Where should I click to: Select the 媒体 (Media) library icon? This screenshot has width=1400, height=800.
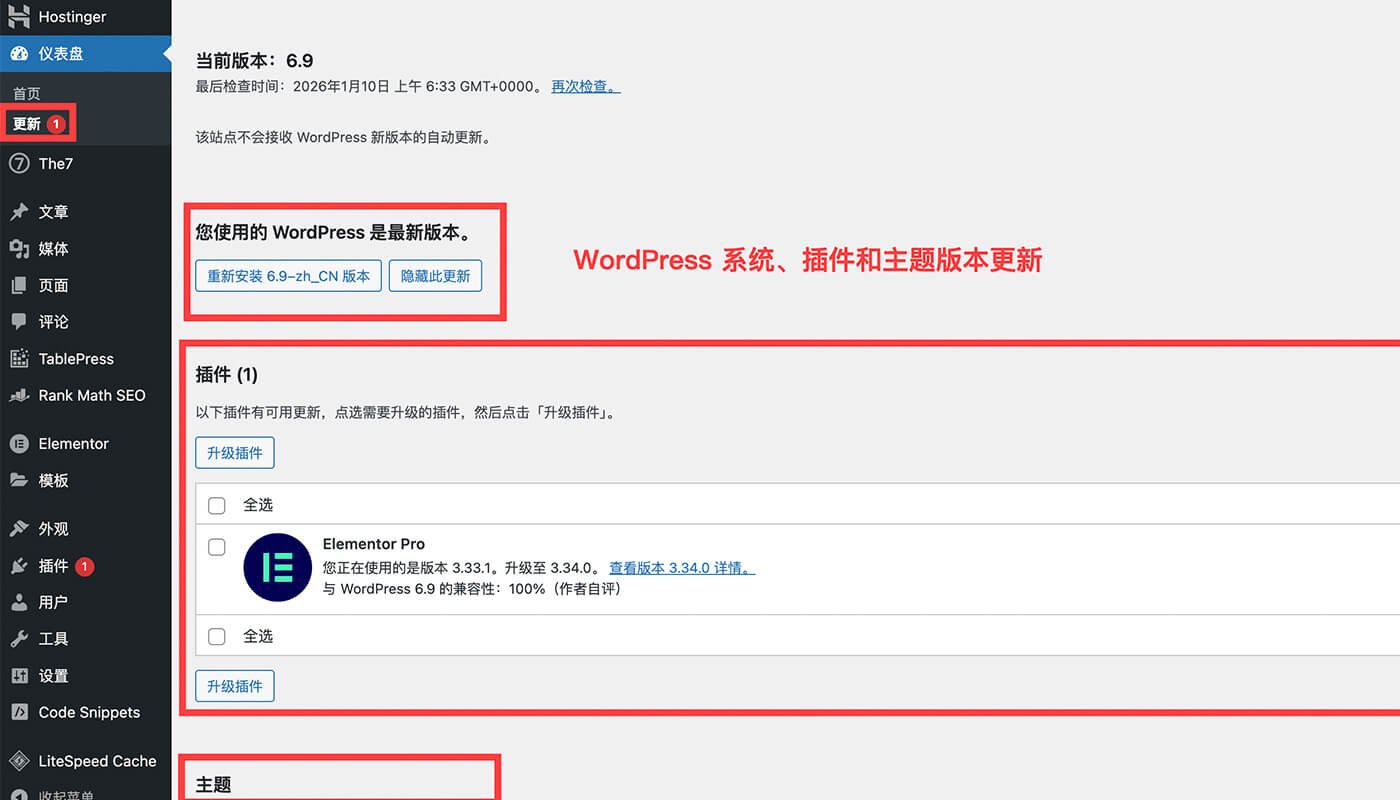[54, 249]
